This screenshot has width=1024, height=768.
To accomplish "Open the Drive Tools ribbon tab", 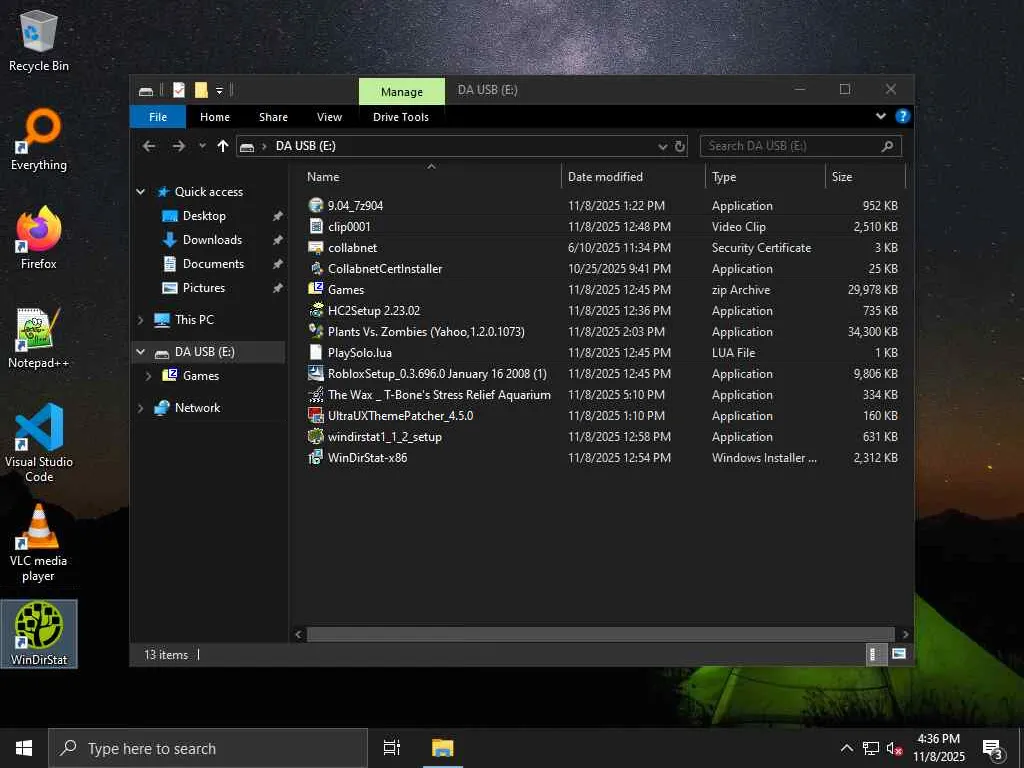I will tap(401, 117).
